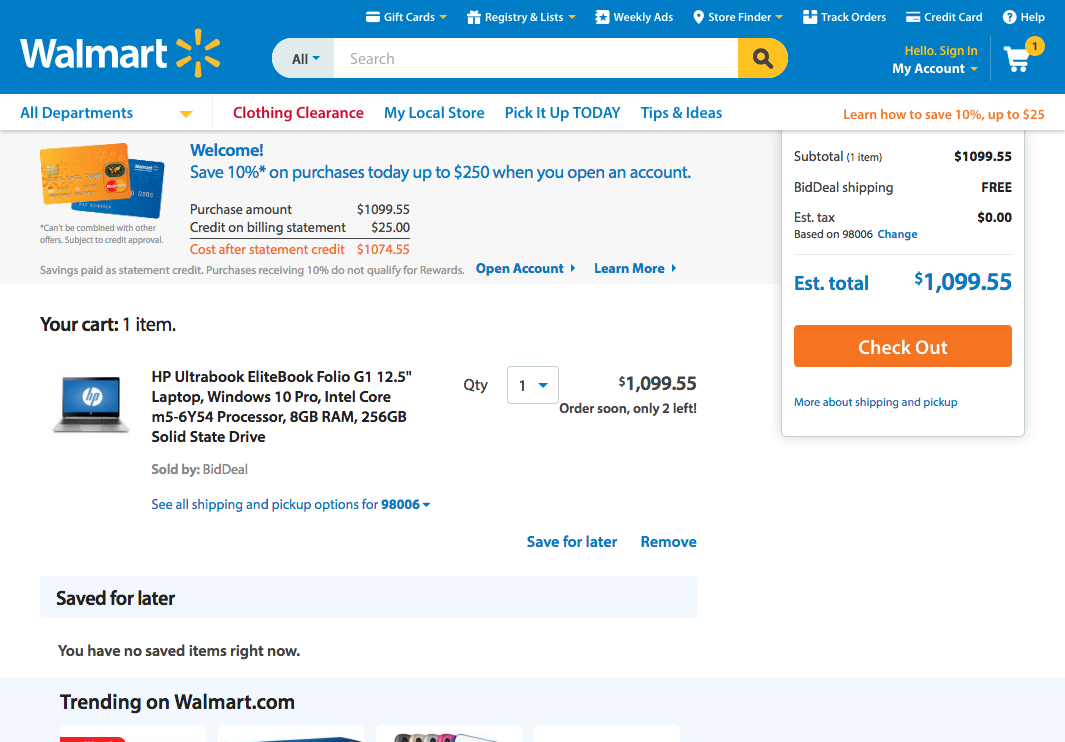Click the Walmart spark logo

pos(198,53)
